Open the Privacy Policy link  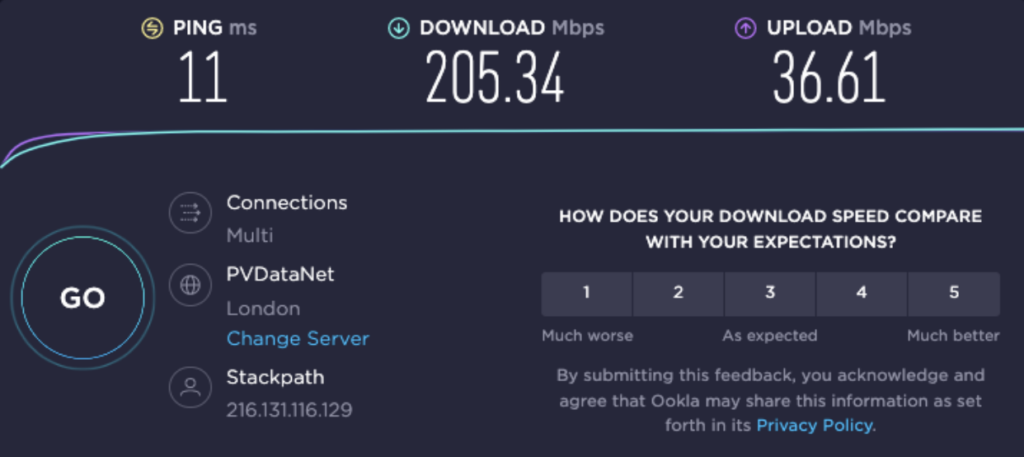click(814, 426)
